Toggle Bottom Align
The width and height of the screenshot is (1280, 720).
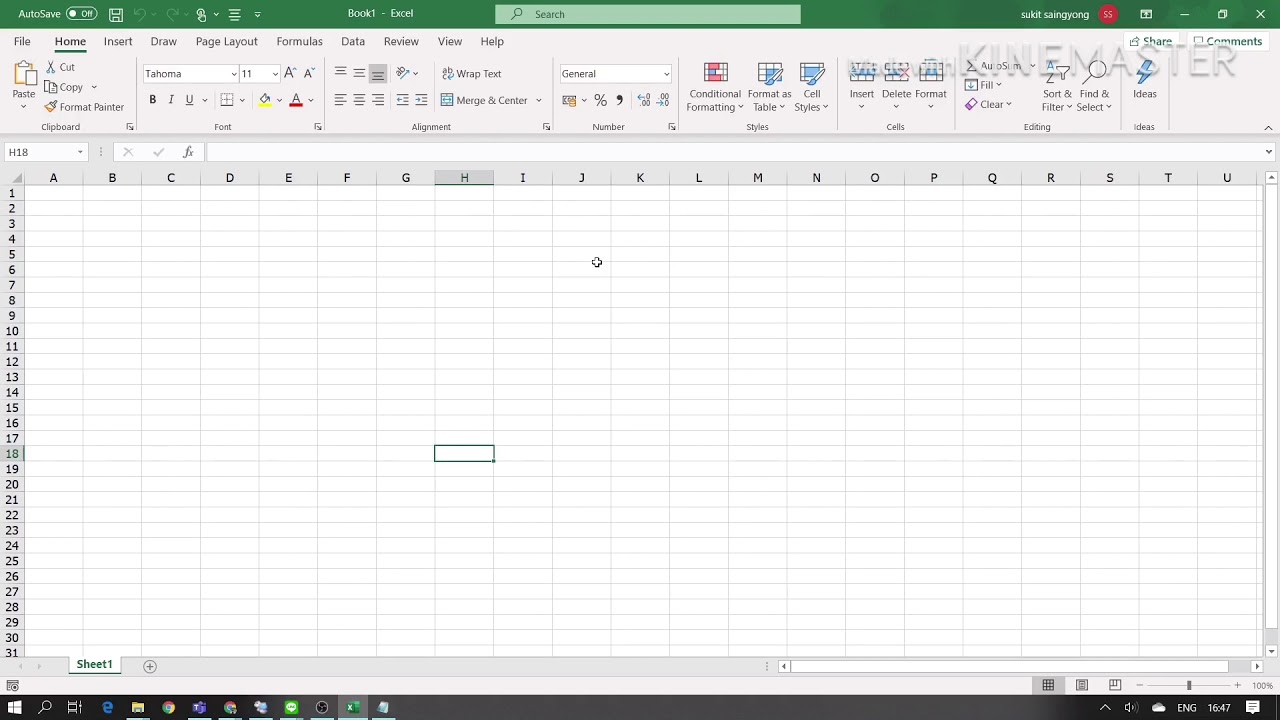pos(378,73)
